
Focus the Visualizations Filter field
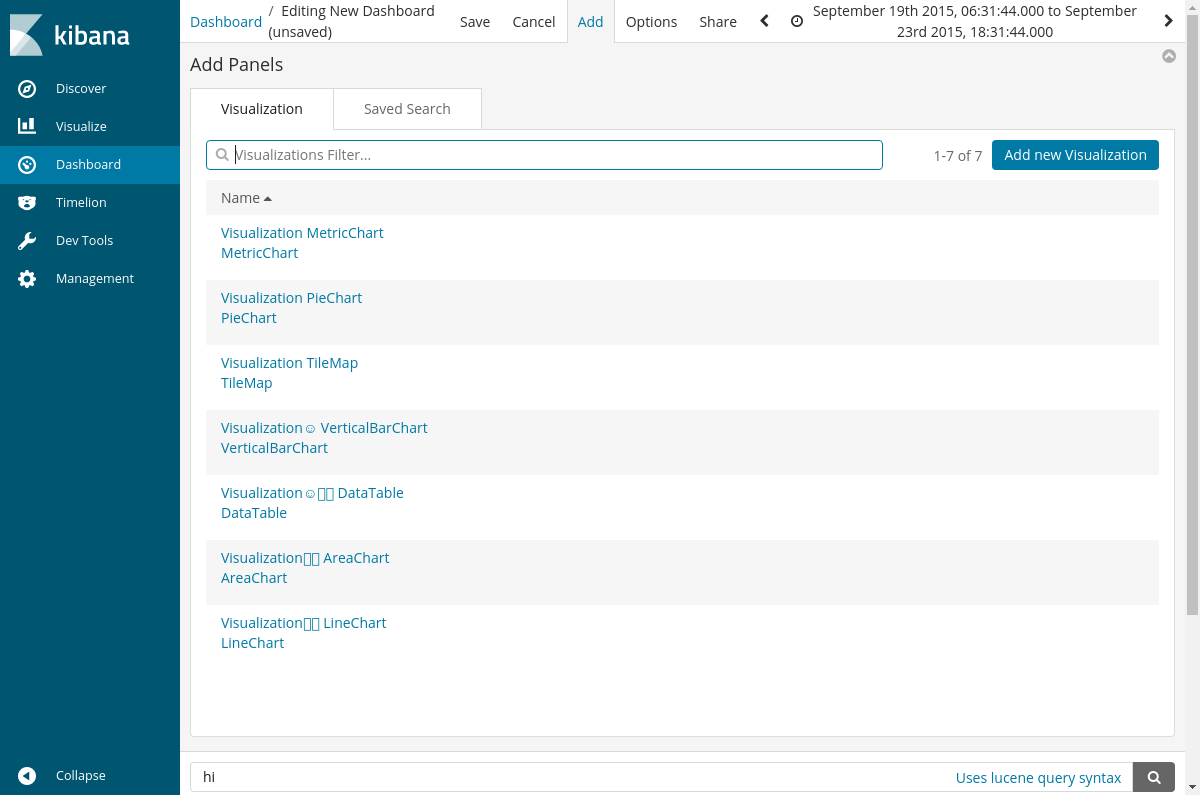544,155
